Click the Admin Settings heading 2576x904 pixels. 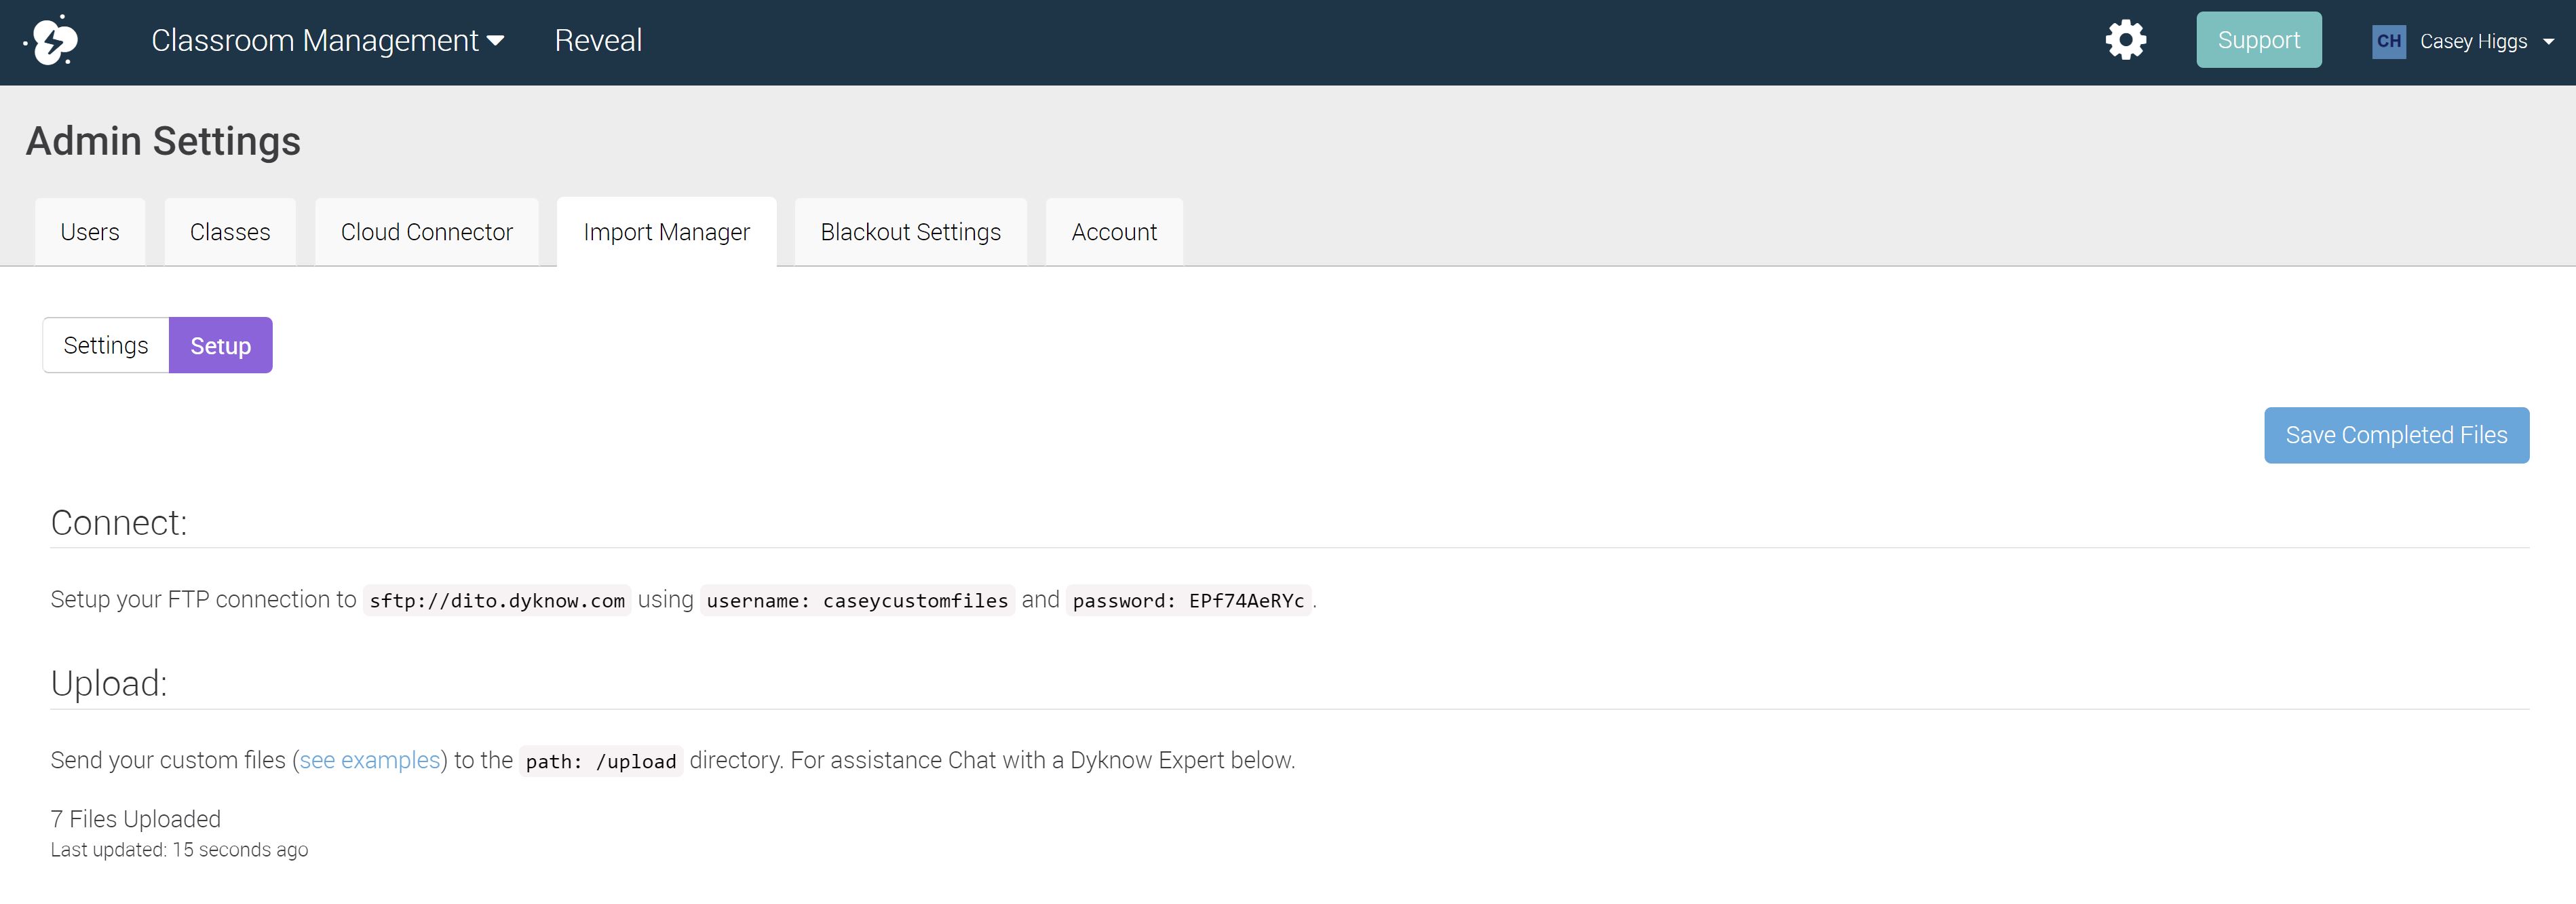163,141
